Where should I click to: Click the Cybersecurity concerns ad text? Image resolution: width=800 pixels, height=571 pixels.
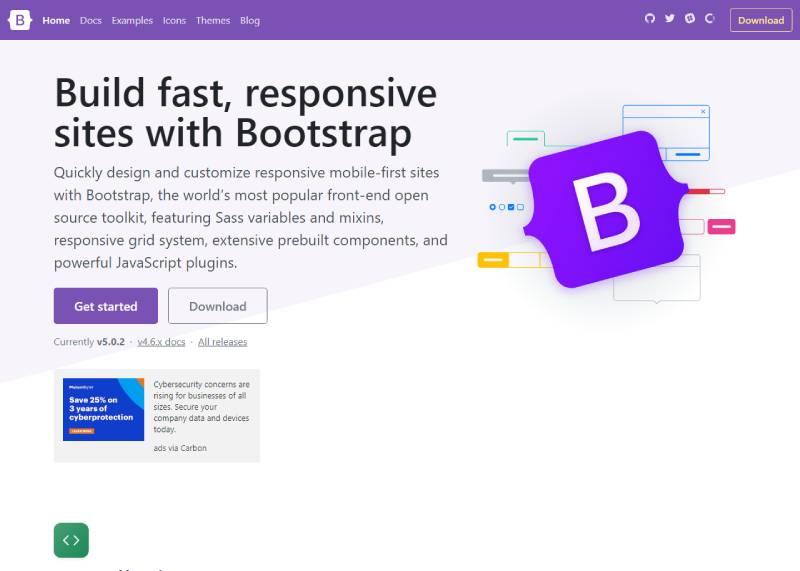click(202, 407)
